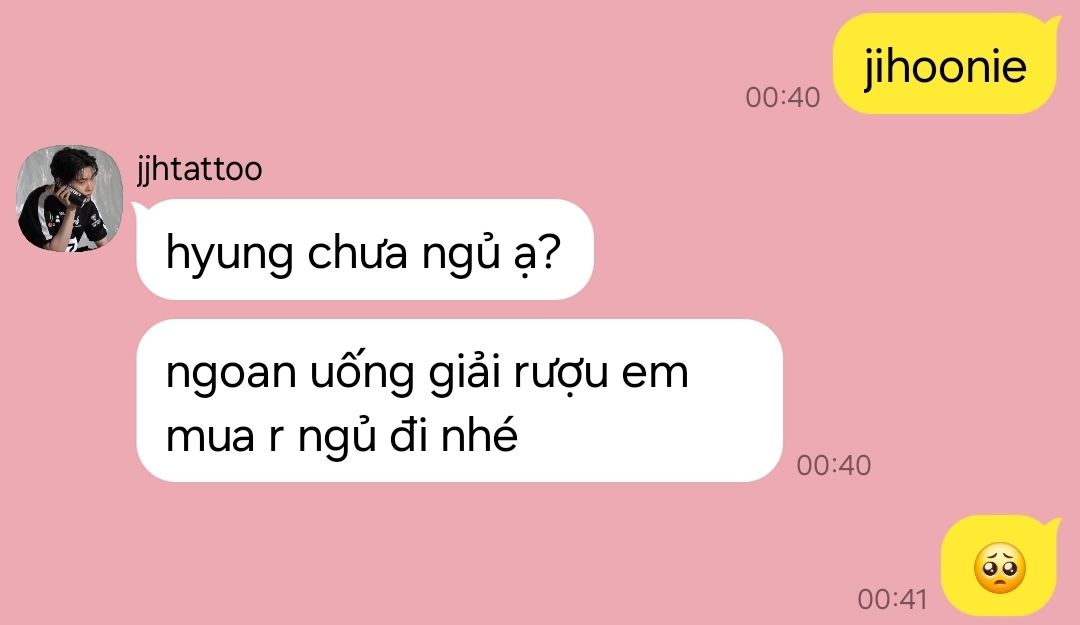Click the question mark after "ạ"

(x=548, y=252)
